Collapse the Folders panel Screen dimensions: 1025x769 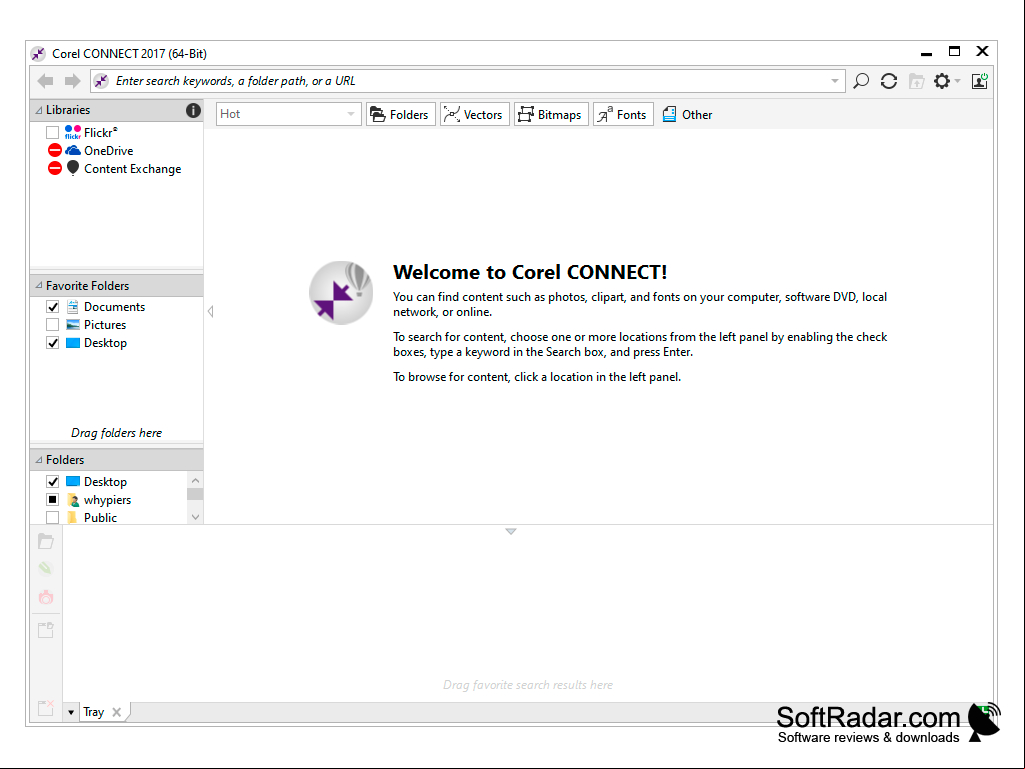[39, 460]
